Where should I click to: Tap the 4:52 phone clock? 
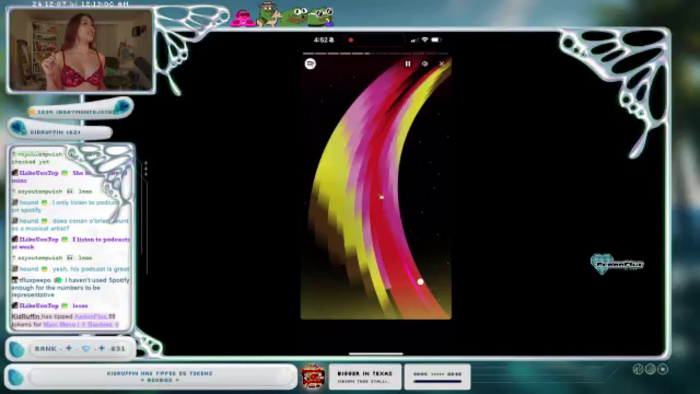(x=321, y=40)
